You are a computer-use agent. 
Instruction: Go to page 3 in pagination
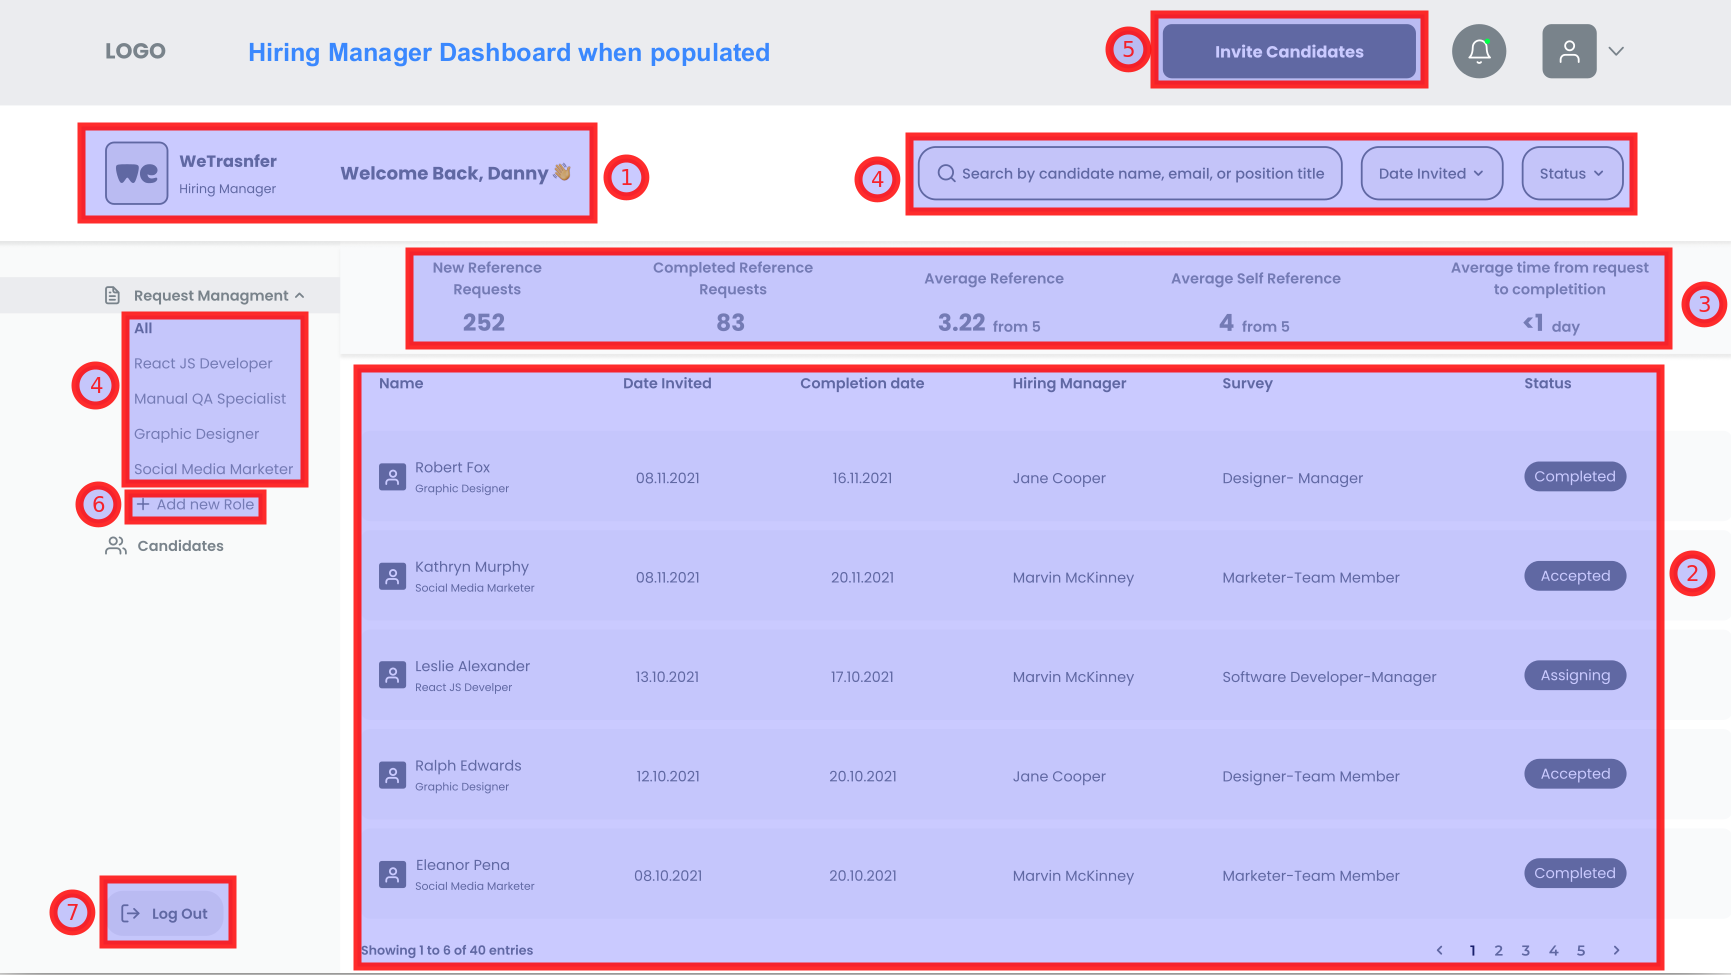[x=1526, y=950]
